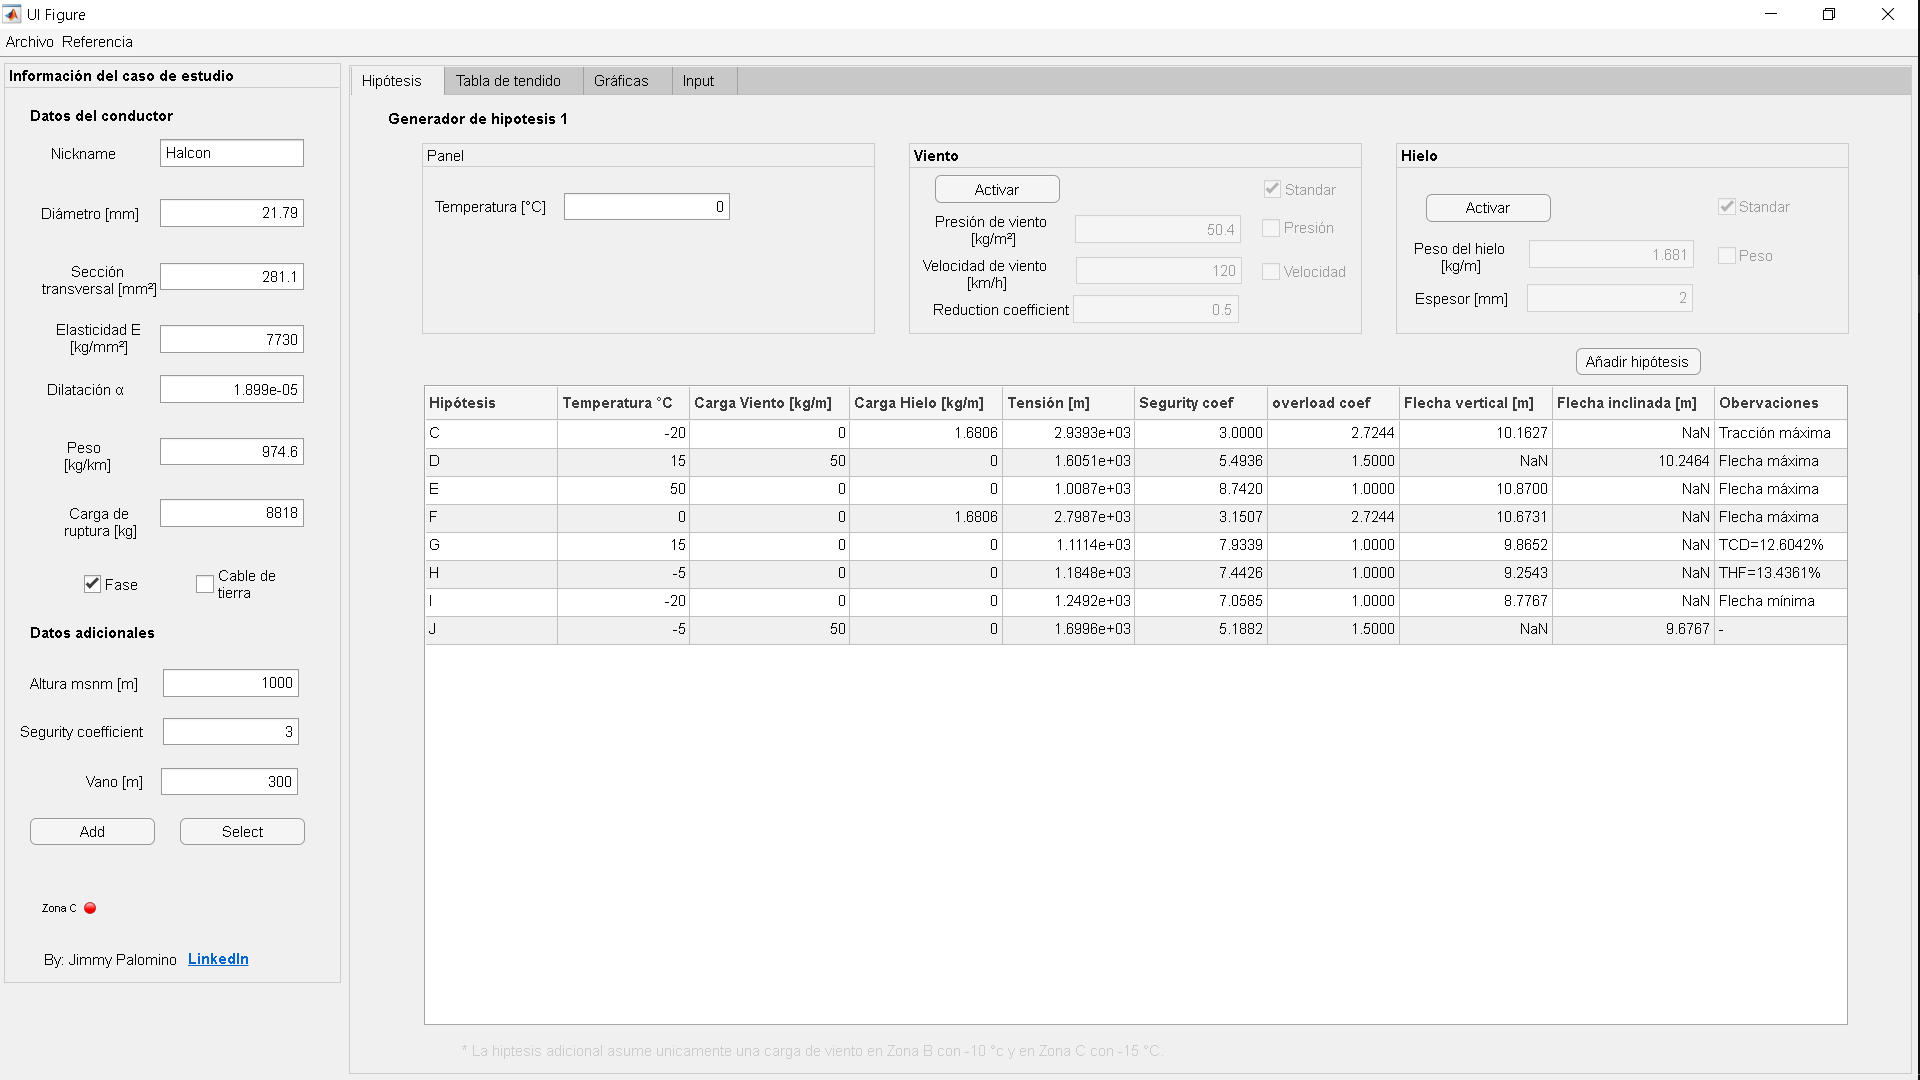Screen dimensions: 1920x1080
Task: Click the Select button
Action: pos(242,832)
